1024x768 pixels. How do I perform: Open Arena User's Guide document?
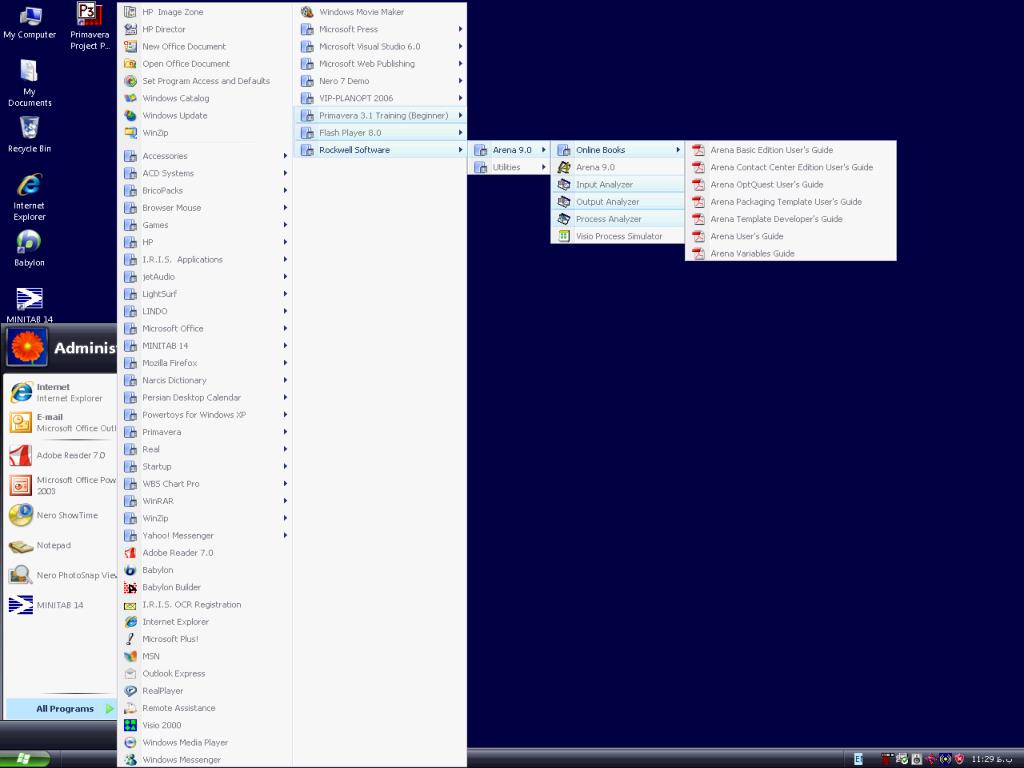coord(791,236)
